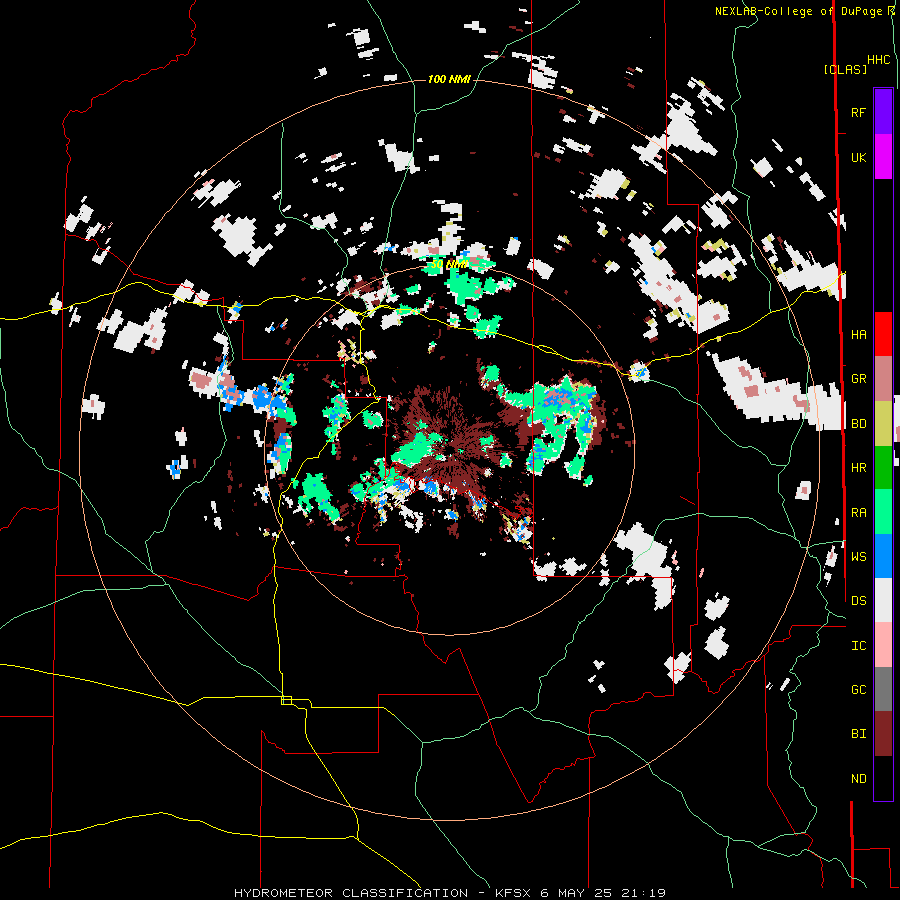Click the HA red legend swatch
Image resolution: width=900 pixels, height=900 pixels.
(883, 334)
